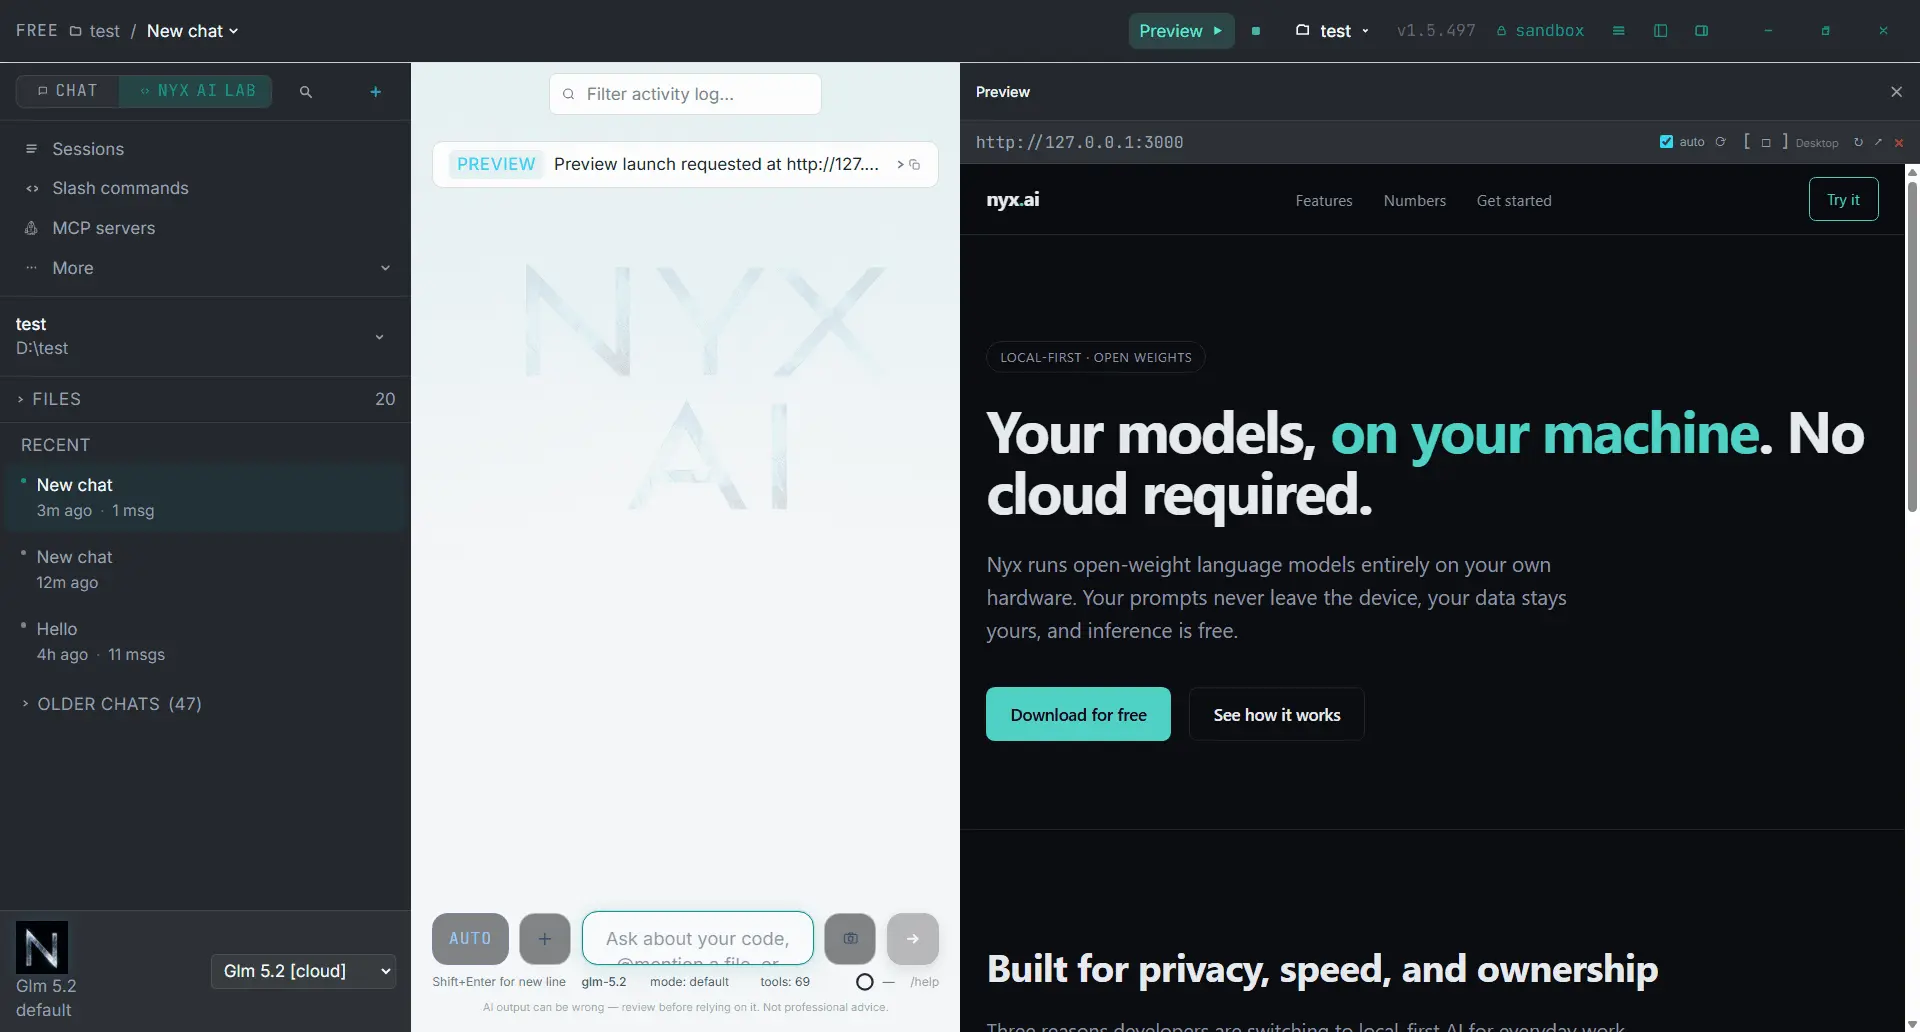The width and height of the screenshot is (1920, 1032).
Task: Click the camera screenshot button in the composer
Action: click(x=850, y=939)
